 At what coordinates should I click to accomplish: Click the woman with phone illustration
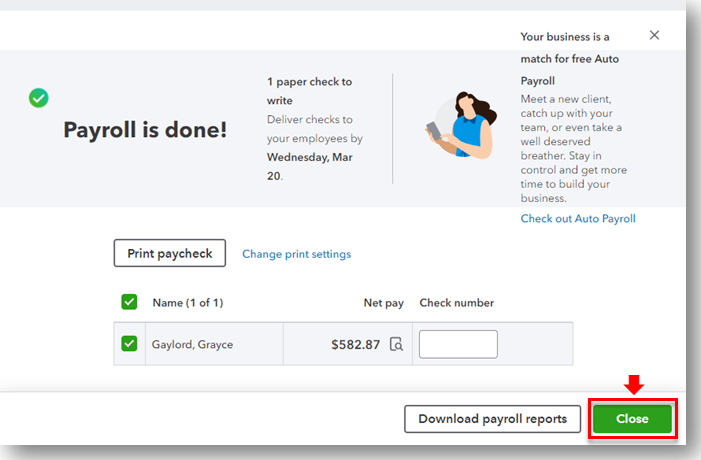point(460,125)
